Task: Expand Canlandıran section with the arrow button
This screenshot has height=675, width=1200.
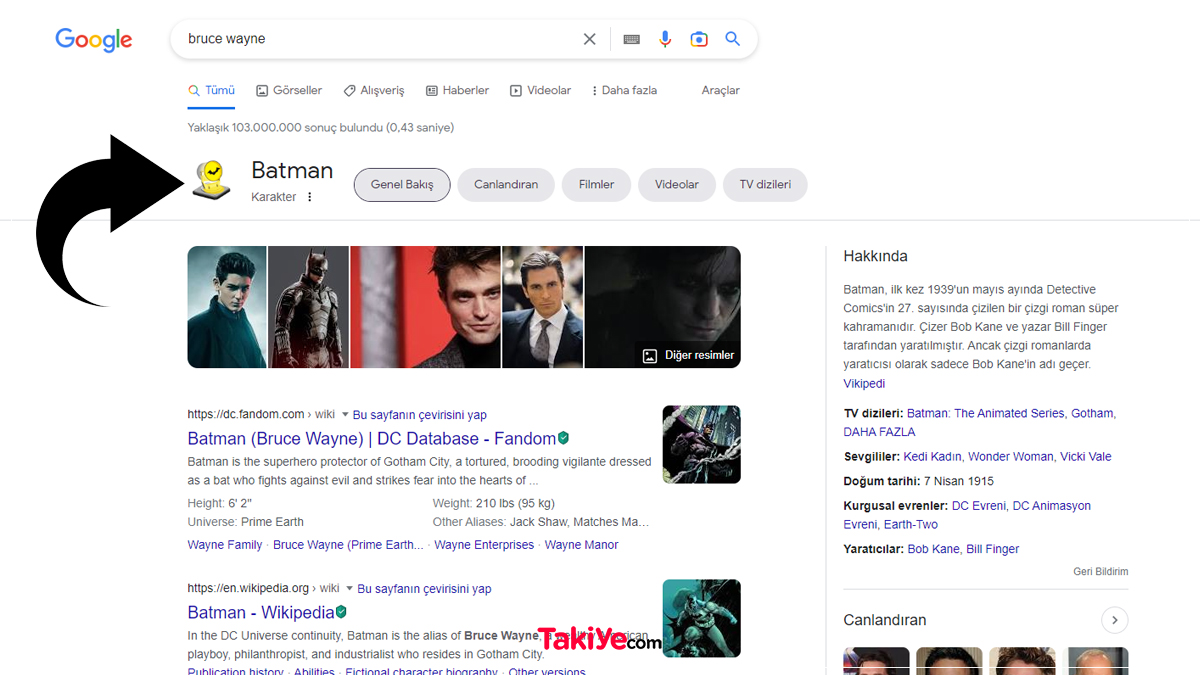Action: click(1115, 620)
